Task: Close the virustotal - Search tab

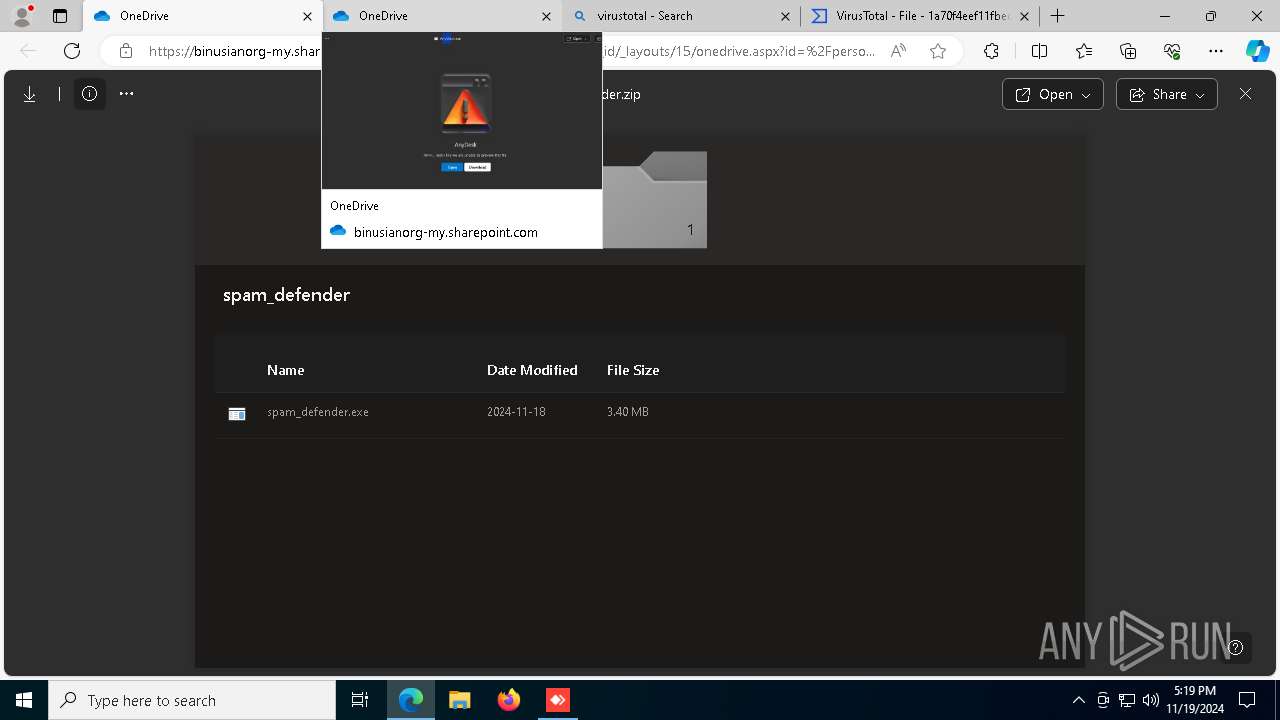Action: click(x=785, y=16)
